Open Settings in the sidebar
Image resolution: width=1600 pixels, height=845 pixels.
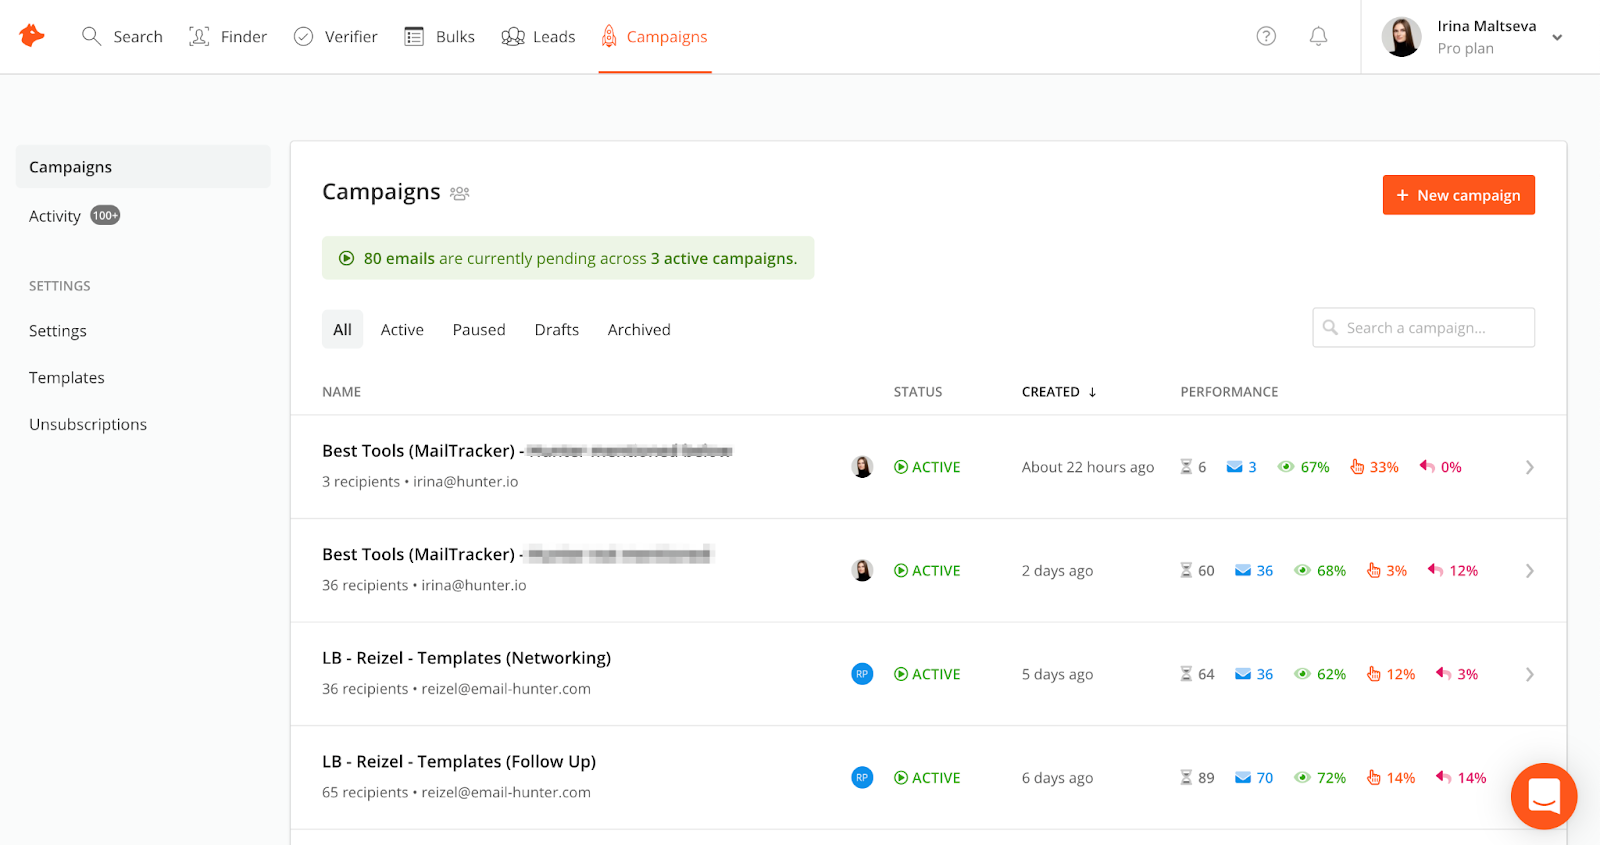pos(58,331)
